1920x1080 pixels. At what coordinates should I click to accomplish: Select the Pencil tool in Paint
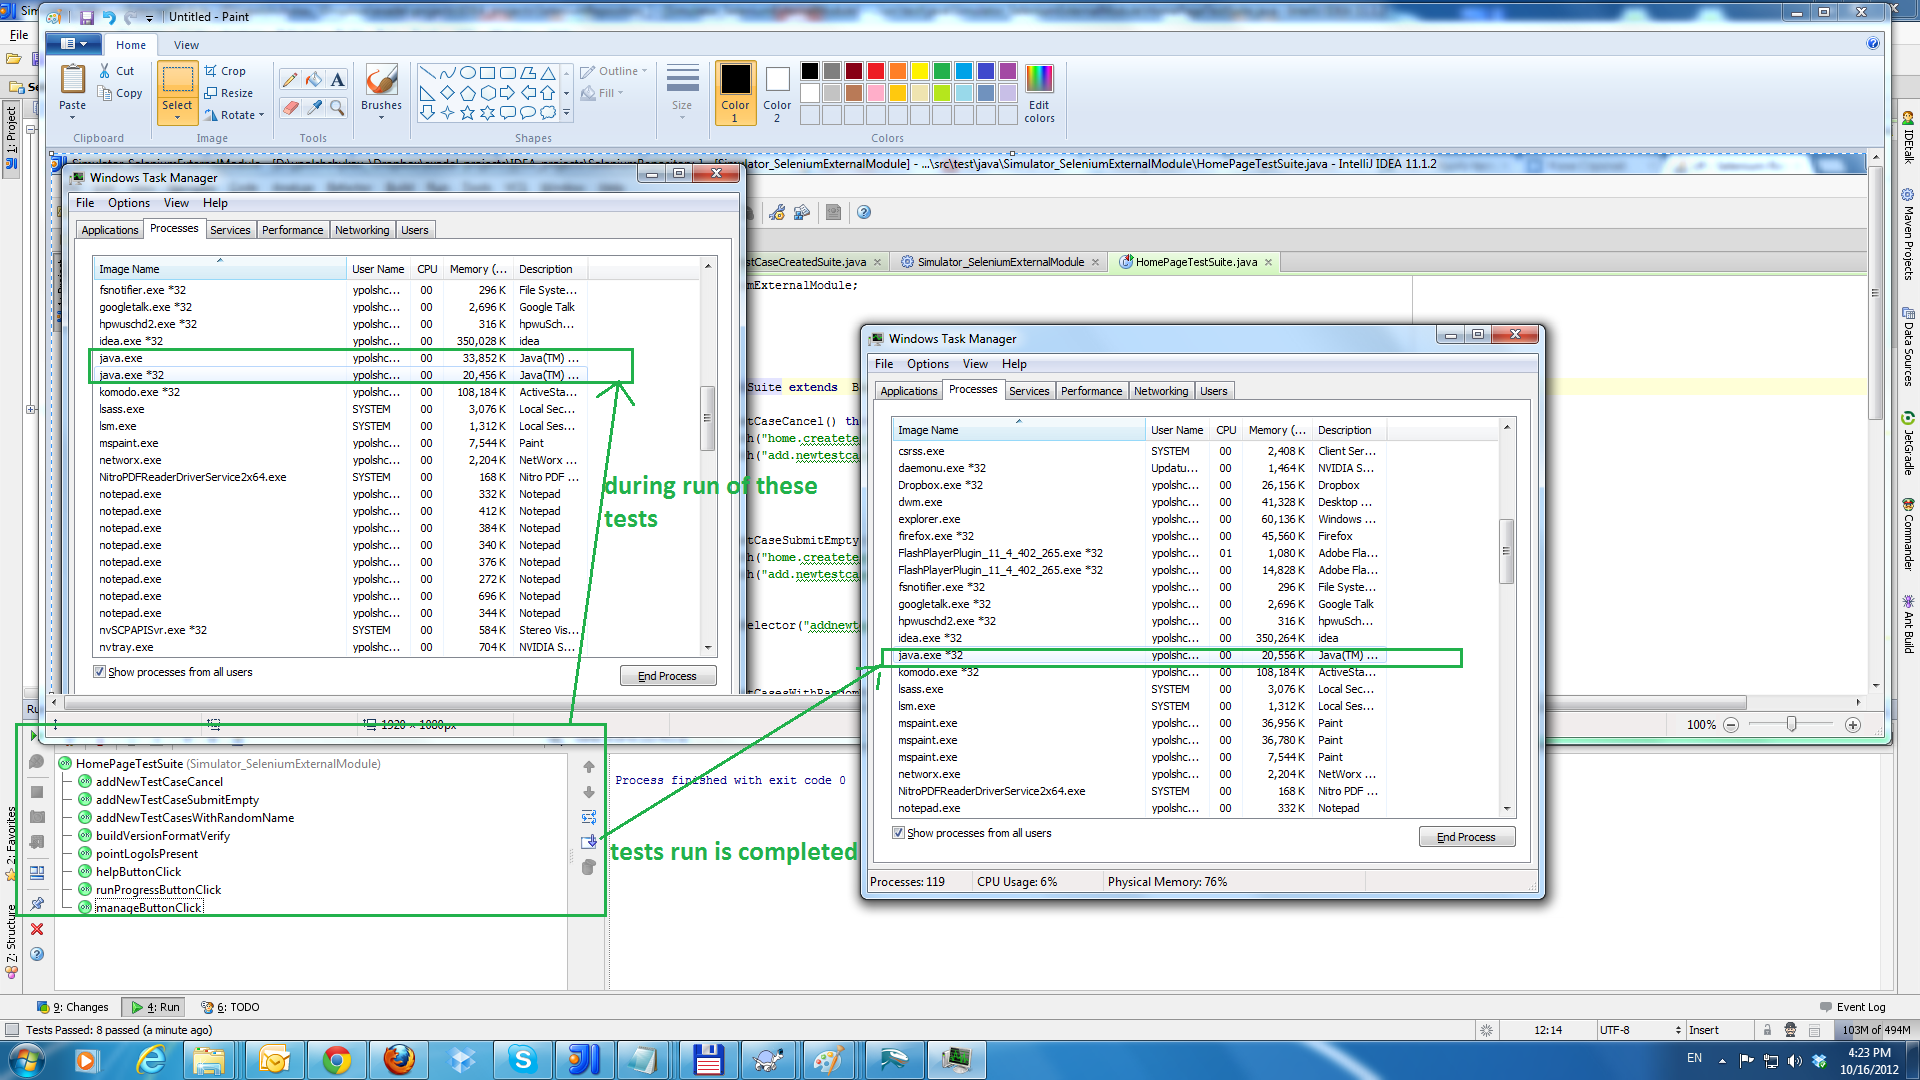coord(290,80)
